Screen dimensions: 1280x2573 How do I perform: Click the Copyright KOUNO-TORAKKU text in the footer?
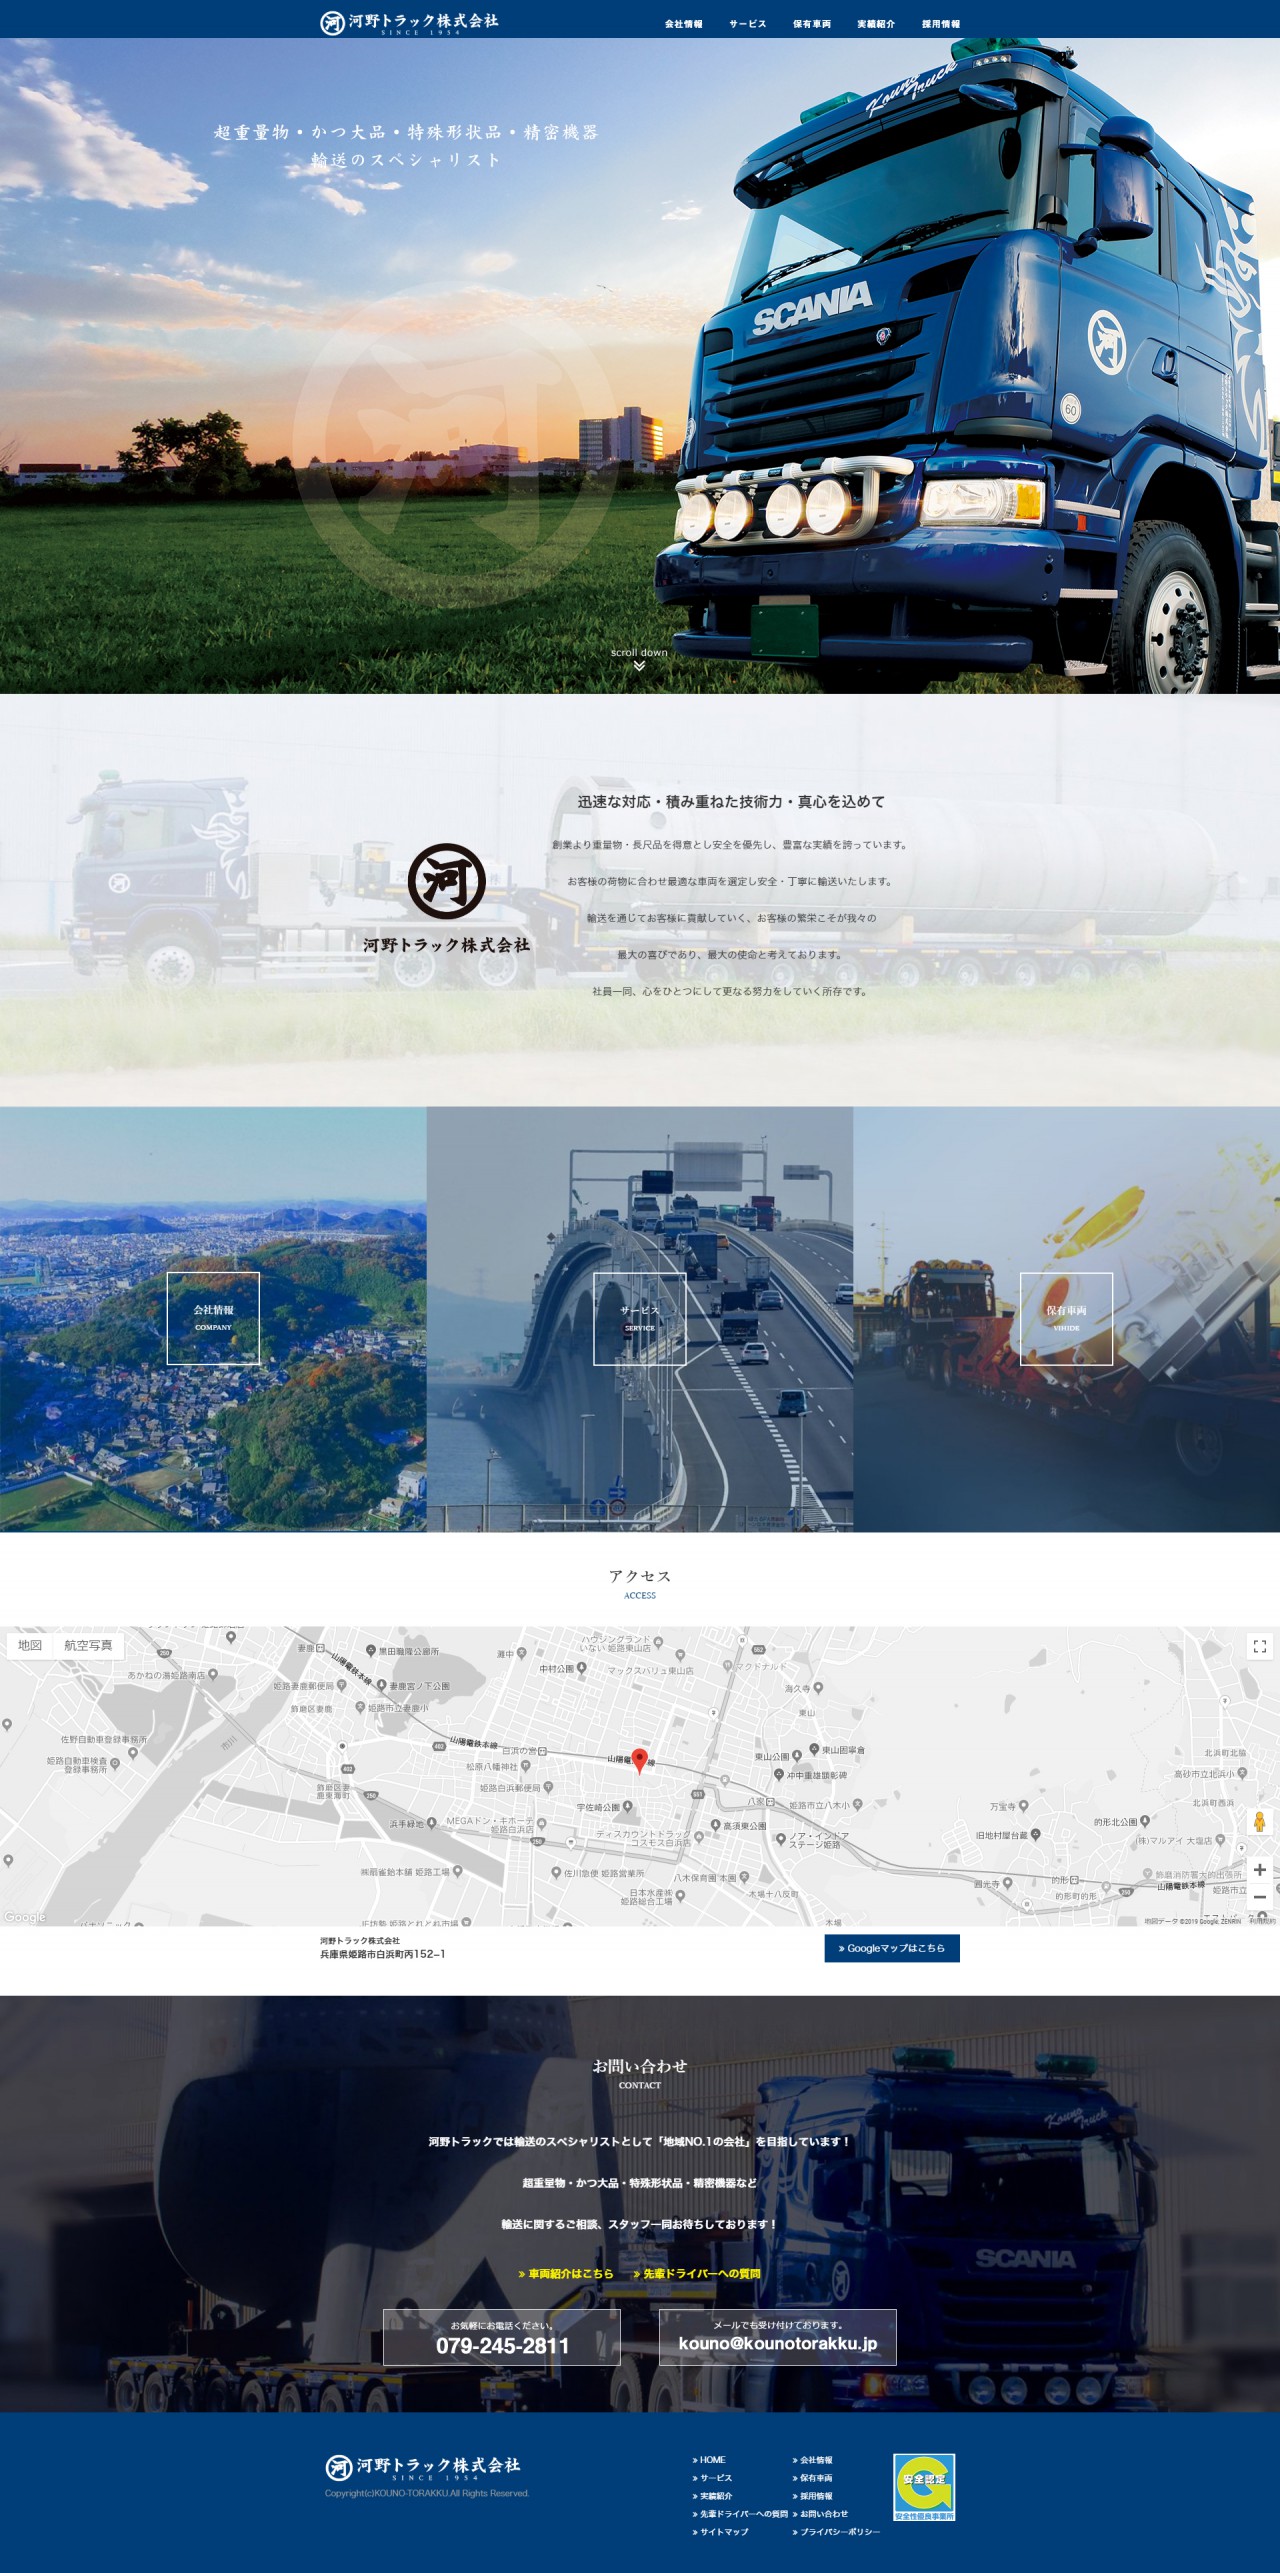point(427,2493)
